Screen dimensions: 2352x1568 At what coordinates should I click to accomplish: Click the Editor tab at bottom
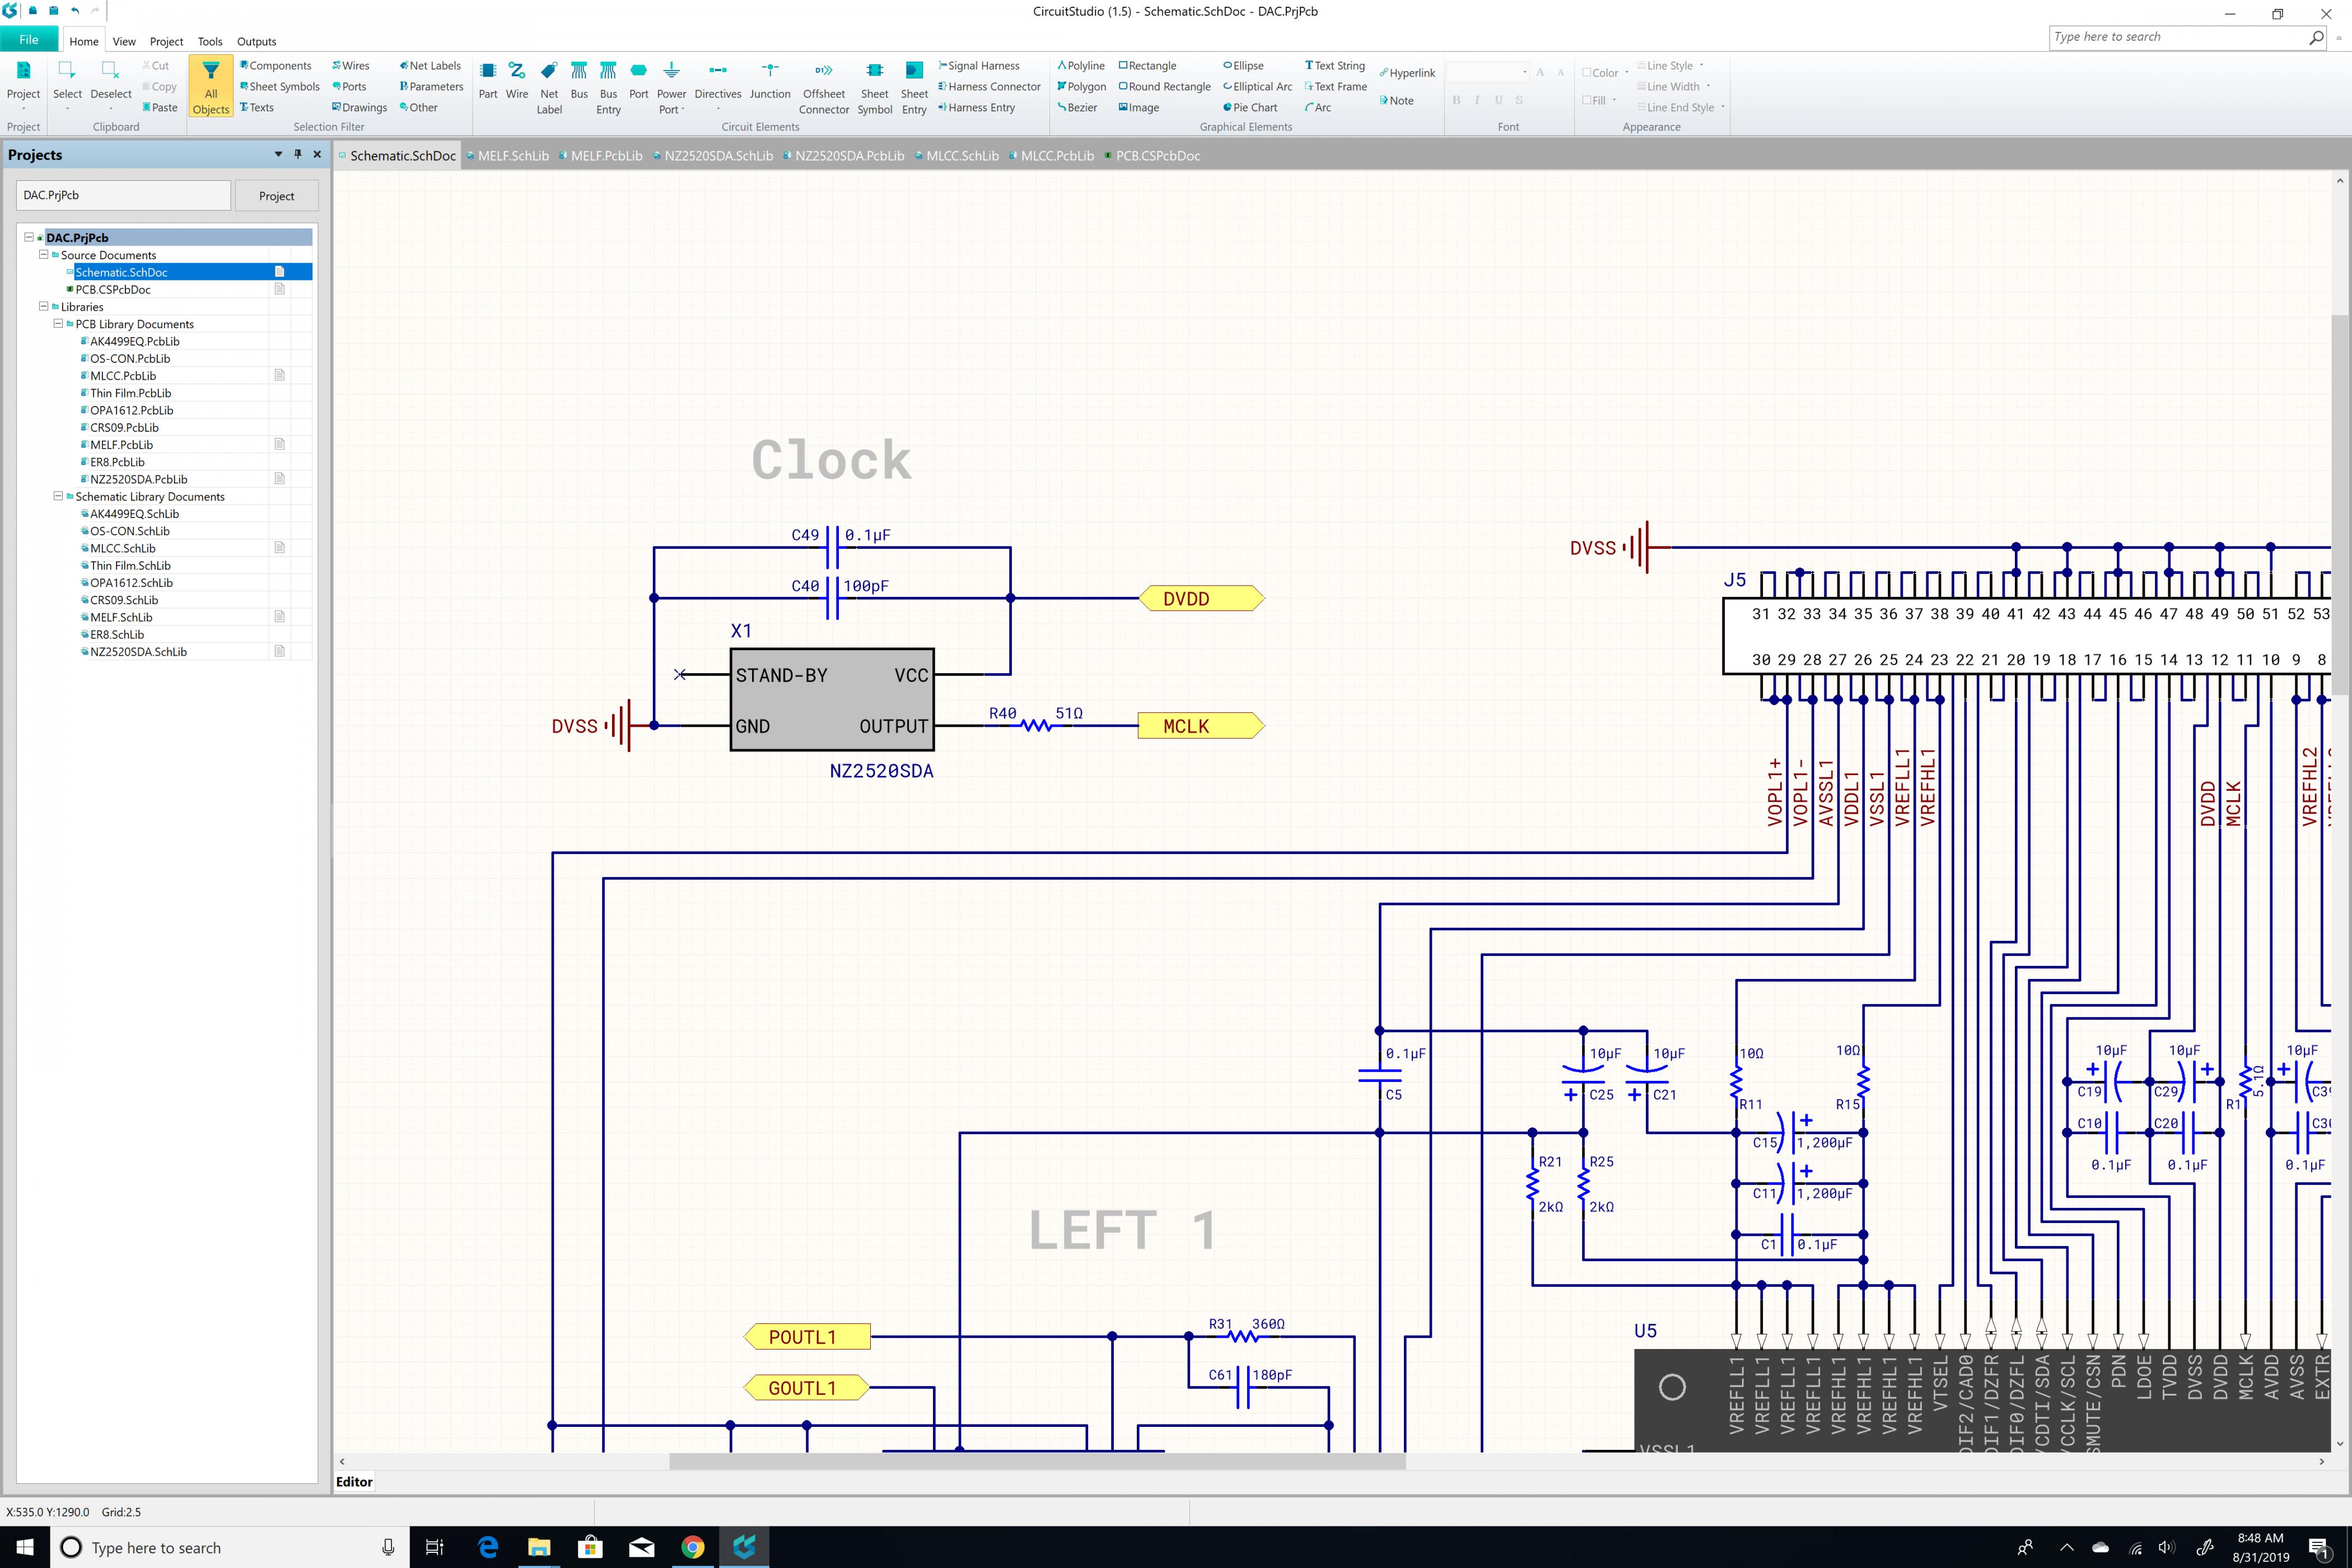[354, 1482]
